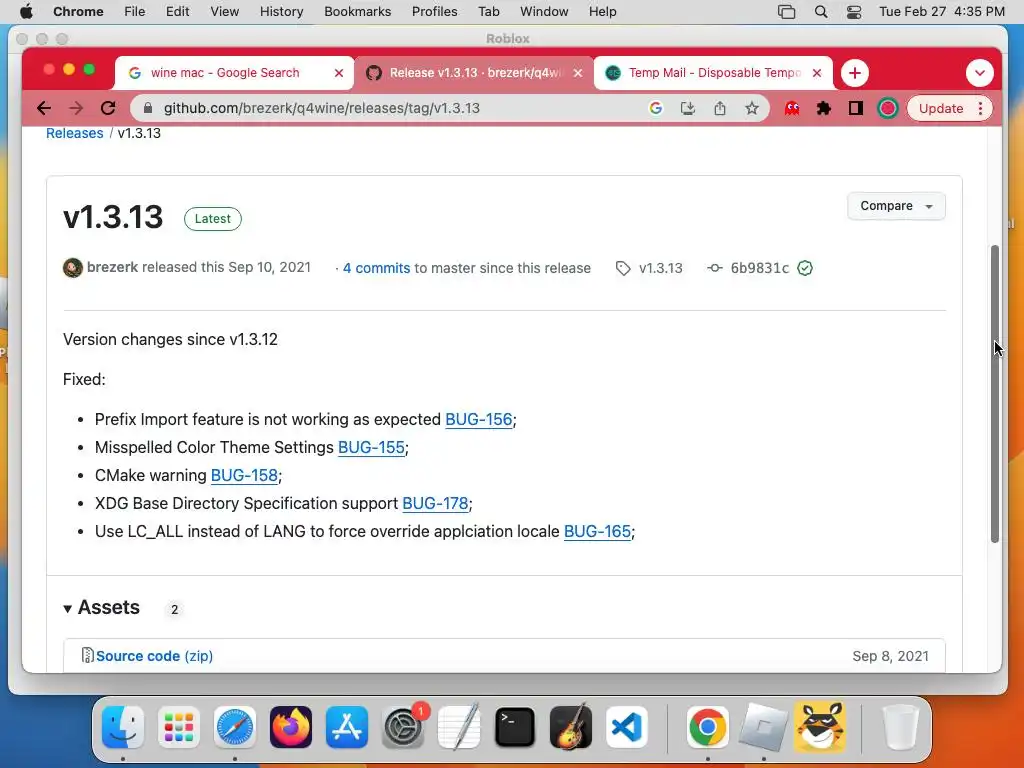1024x768 pixels.
Task: Open the Compare dropdown
Action: [x=896, y=206]
